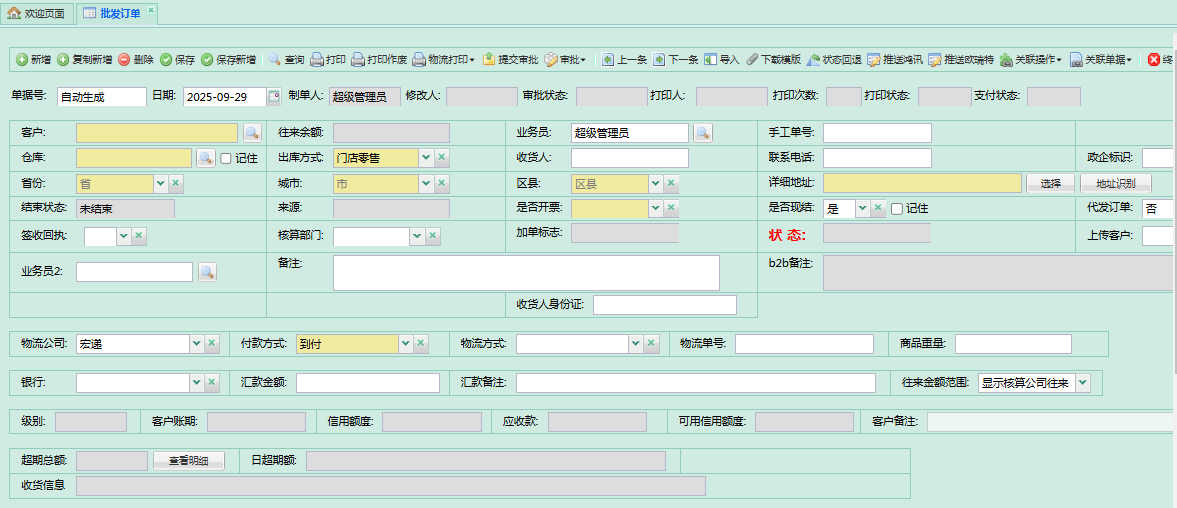Open the 物流公司 dropdown list

click(196, 344)
